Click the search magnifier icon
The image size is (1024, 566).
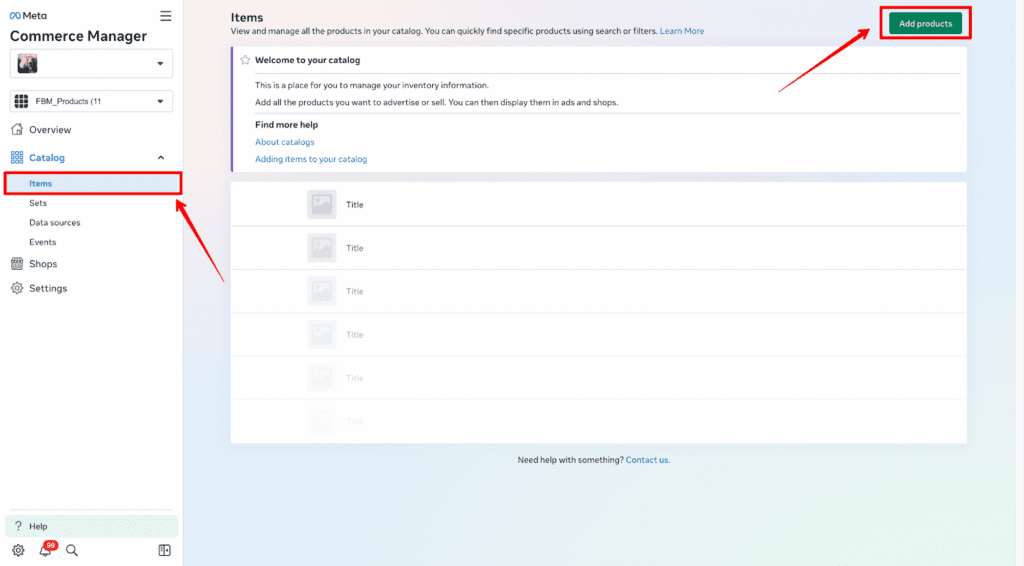point(72,550)
